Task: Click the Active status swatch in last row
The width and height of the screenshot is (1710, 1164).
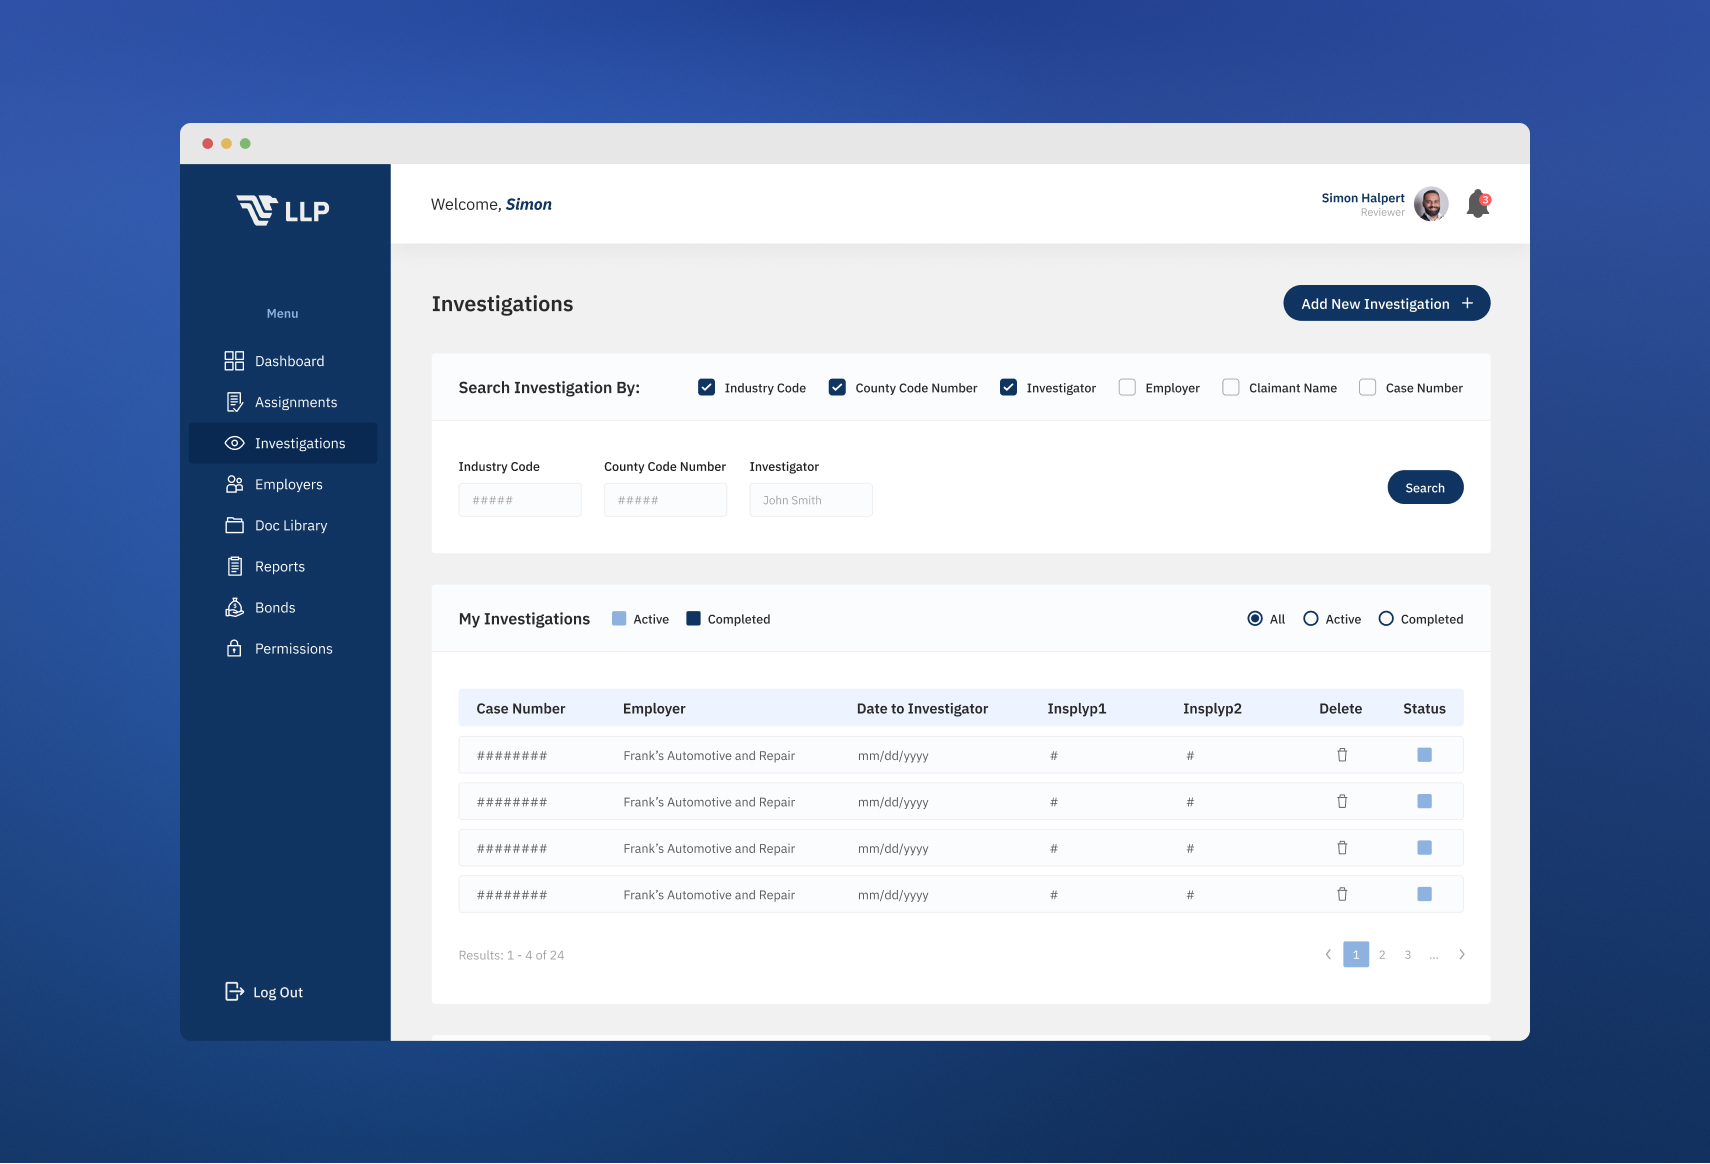Action: pyautogui.click(x=1424, y=894)
